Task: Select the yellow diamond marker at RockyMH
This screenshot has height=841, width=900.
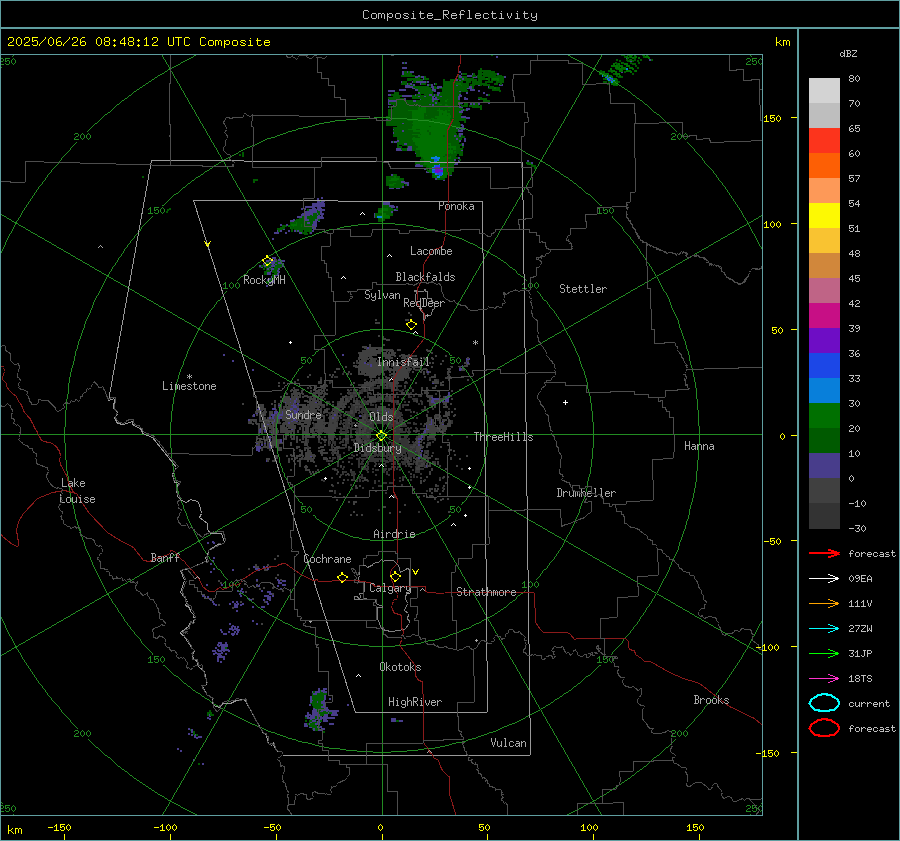Action: click(x=267, y=261)
